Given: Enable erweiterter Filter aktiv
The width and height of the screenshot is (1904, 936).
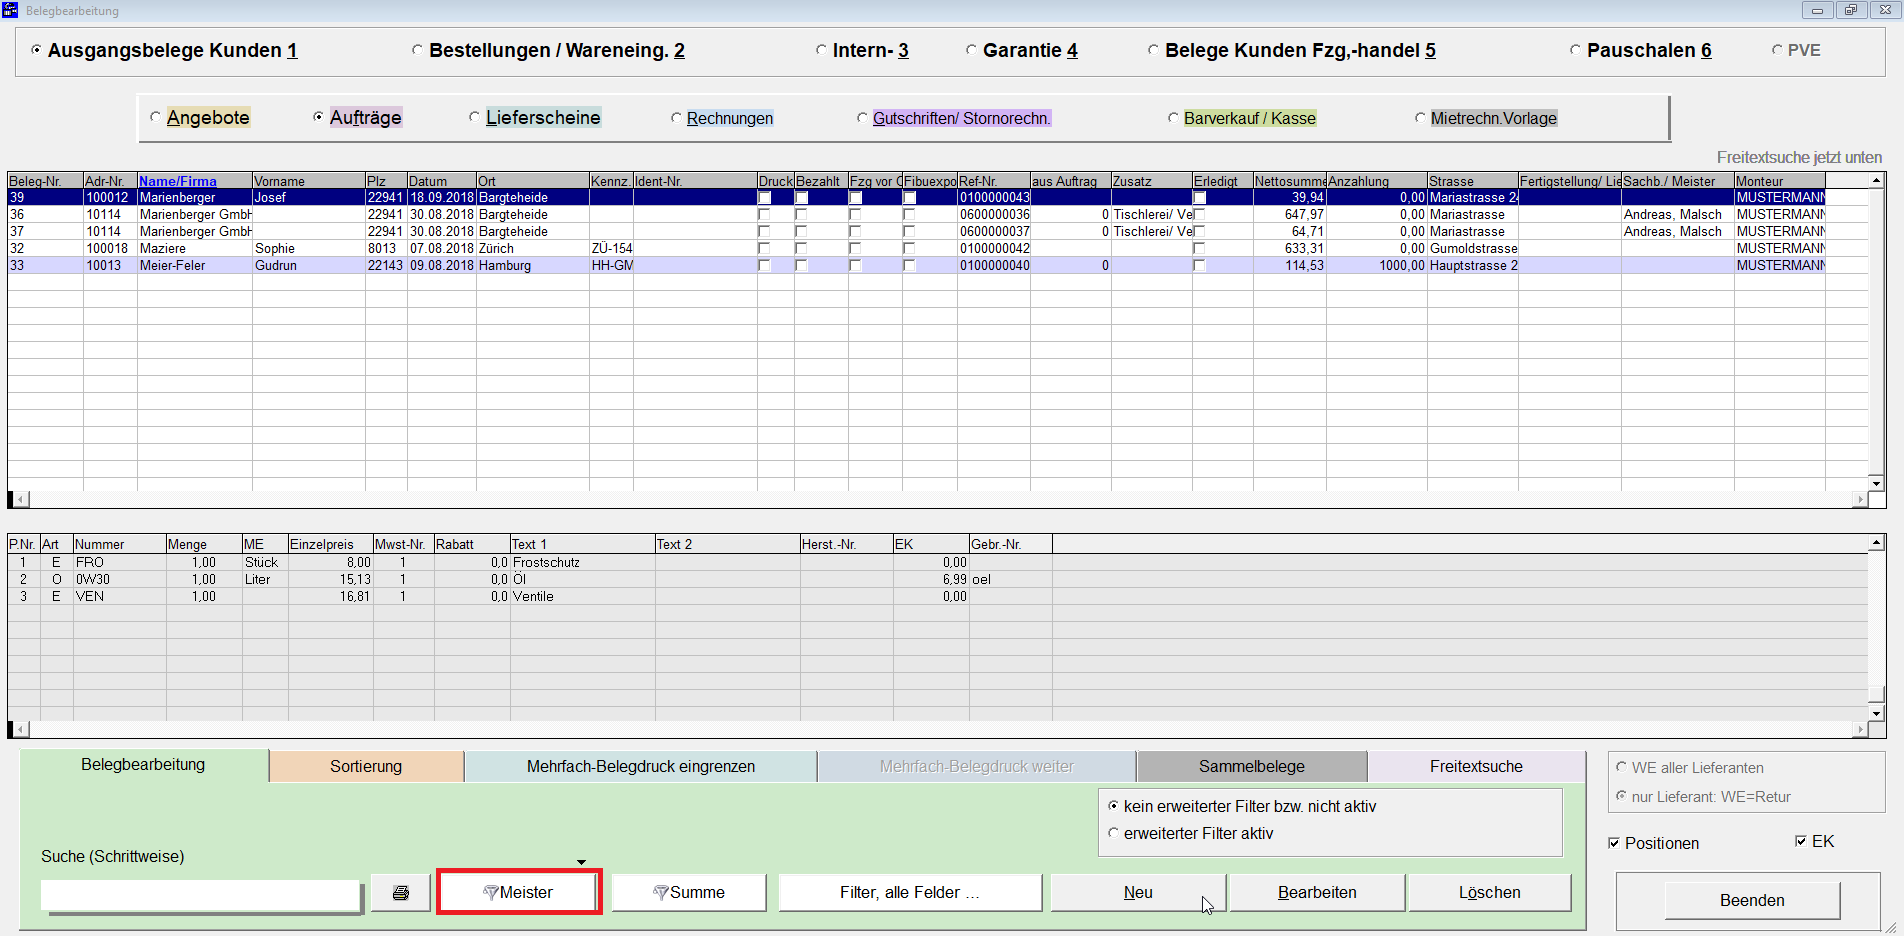Looking at the screenshot, I should pos(1113,833).
